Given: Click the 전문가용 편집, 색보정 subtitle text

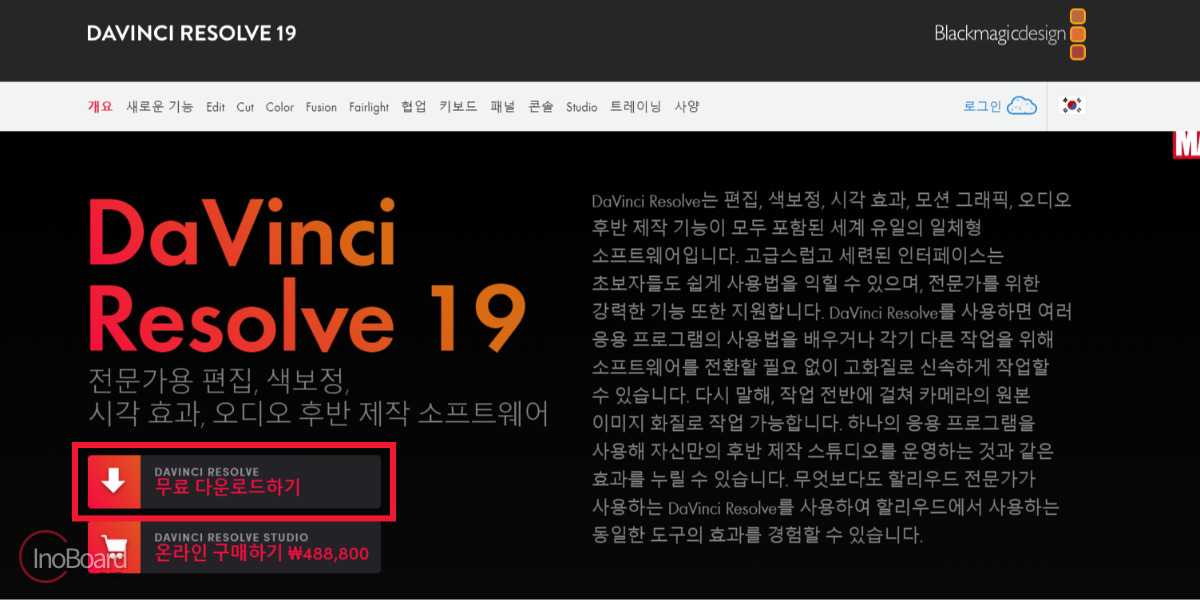Looking at the screenshot, I should pos(318,396).
